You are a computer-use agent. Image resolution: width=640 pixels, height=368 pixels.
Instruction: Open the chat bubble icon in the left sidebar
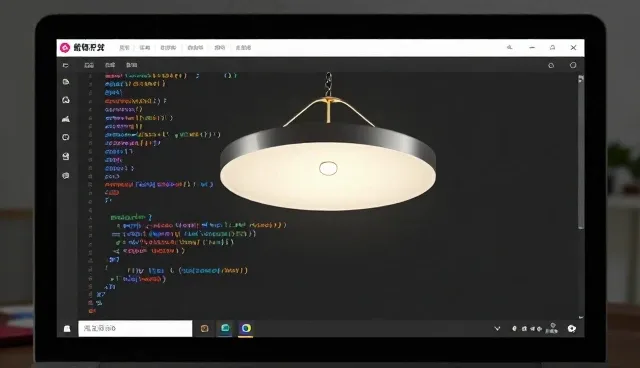[66, 176]
